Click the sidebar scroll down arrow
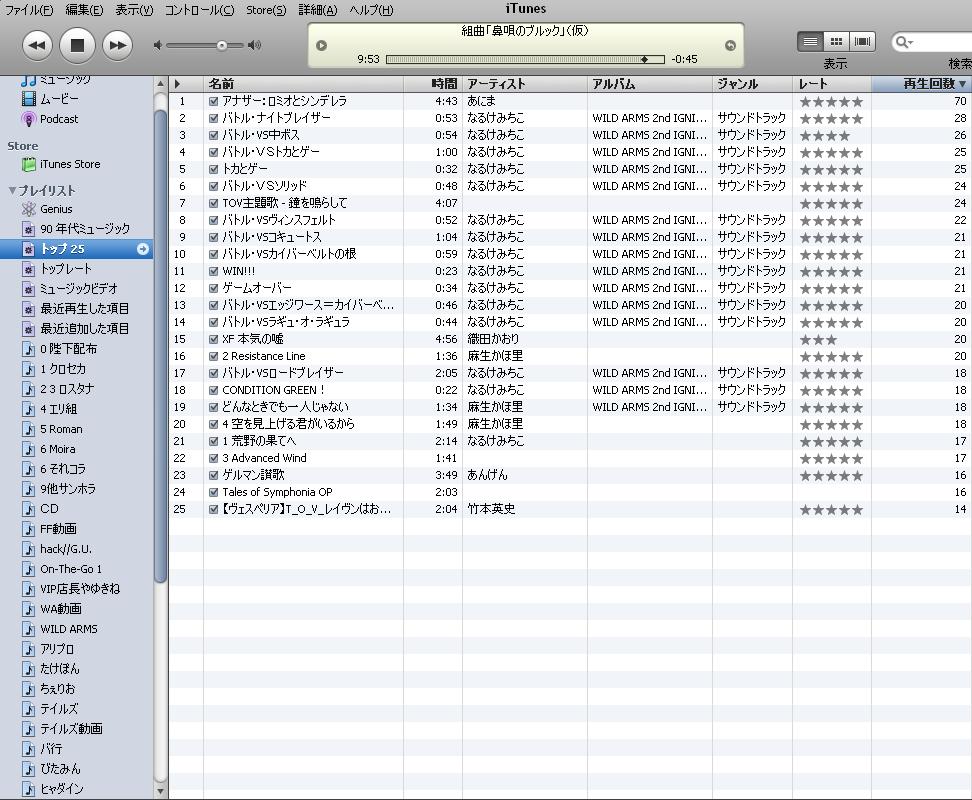This screenshot has height=800, width=972. pos(161,791)
